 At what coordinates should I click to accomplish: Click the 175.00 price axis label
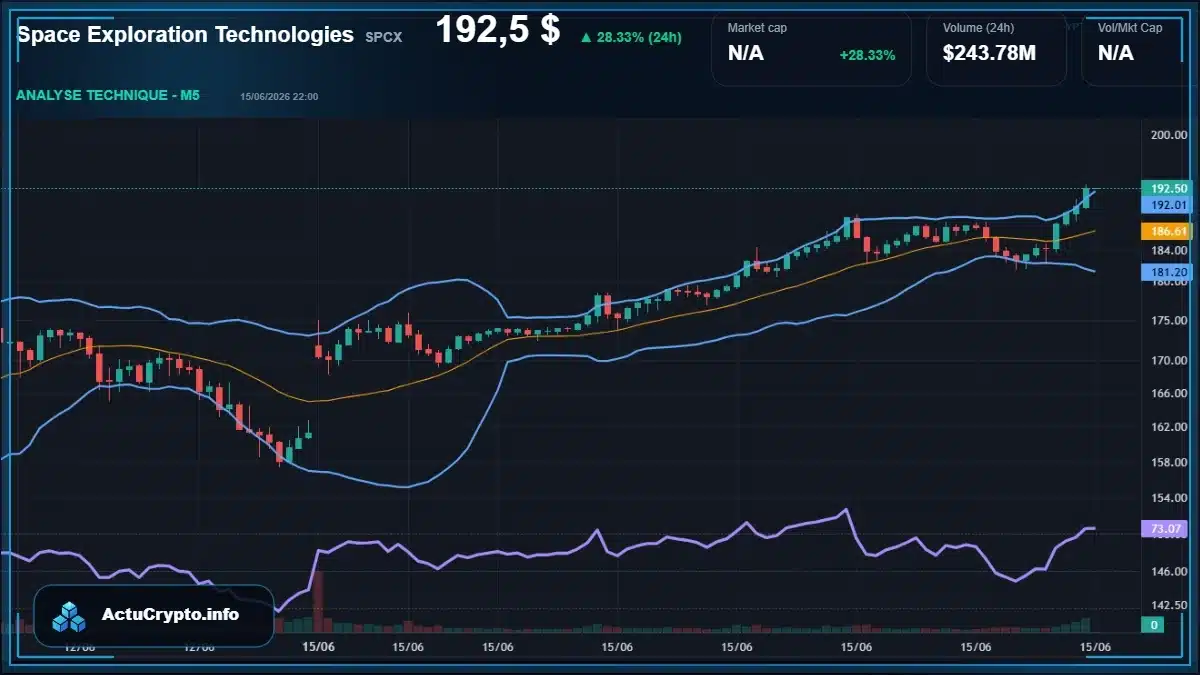click(x=1168, y=321)
